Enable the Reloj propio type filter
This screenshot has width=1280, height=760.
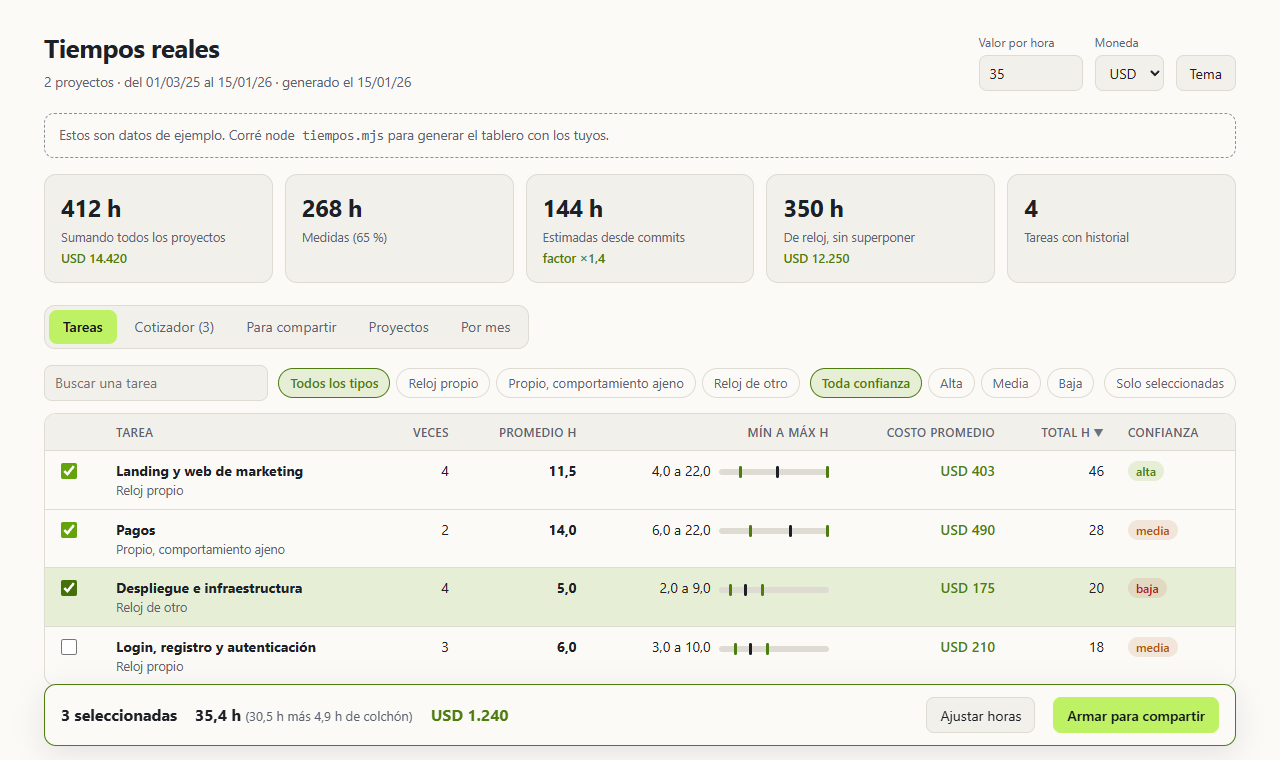[443, 383]
